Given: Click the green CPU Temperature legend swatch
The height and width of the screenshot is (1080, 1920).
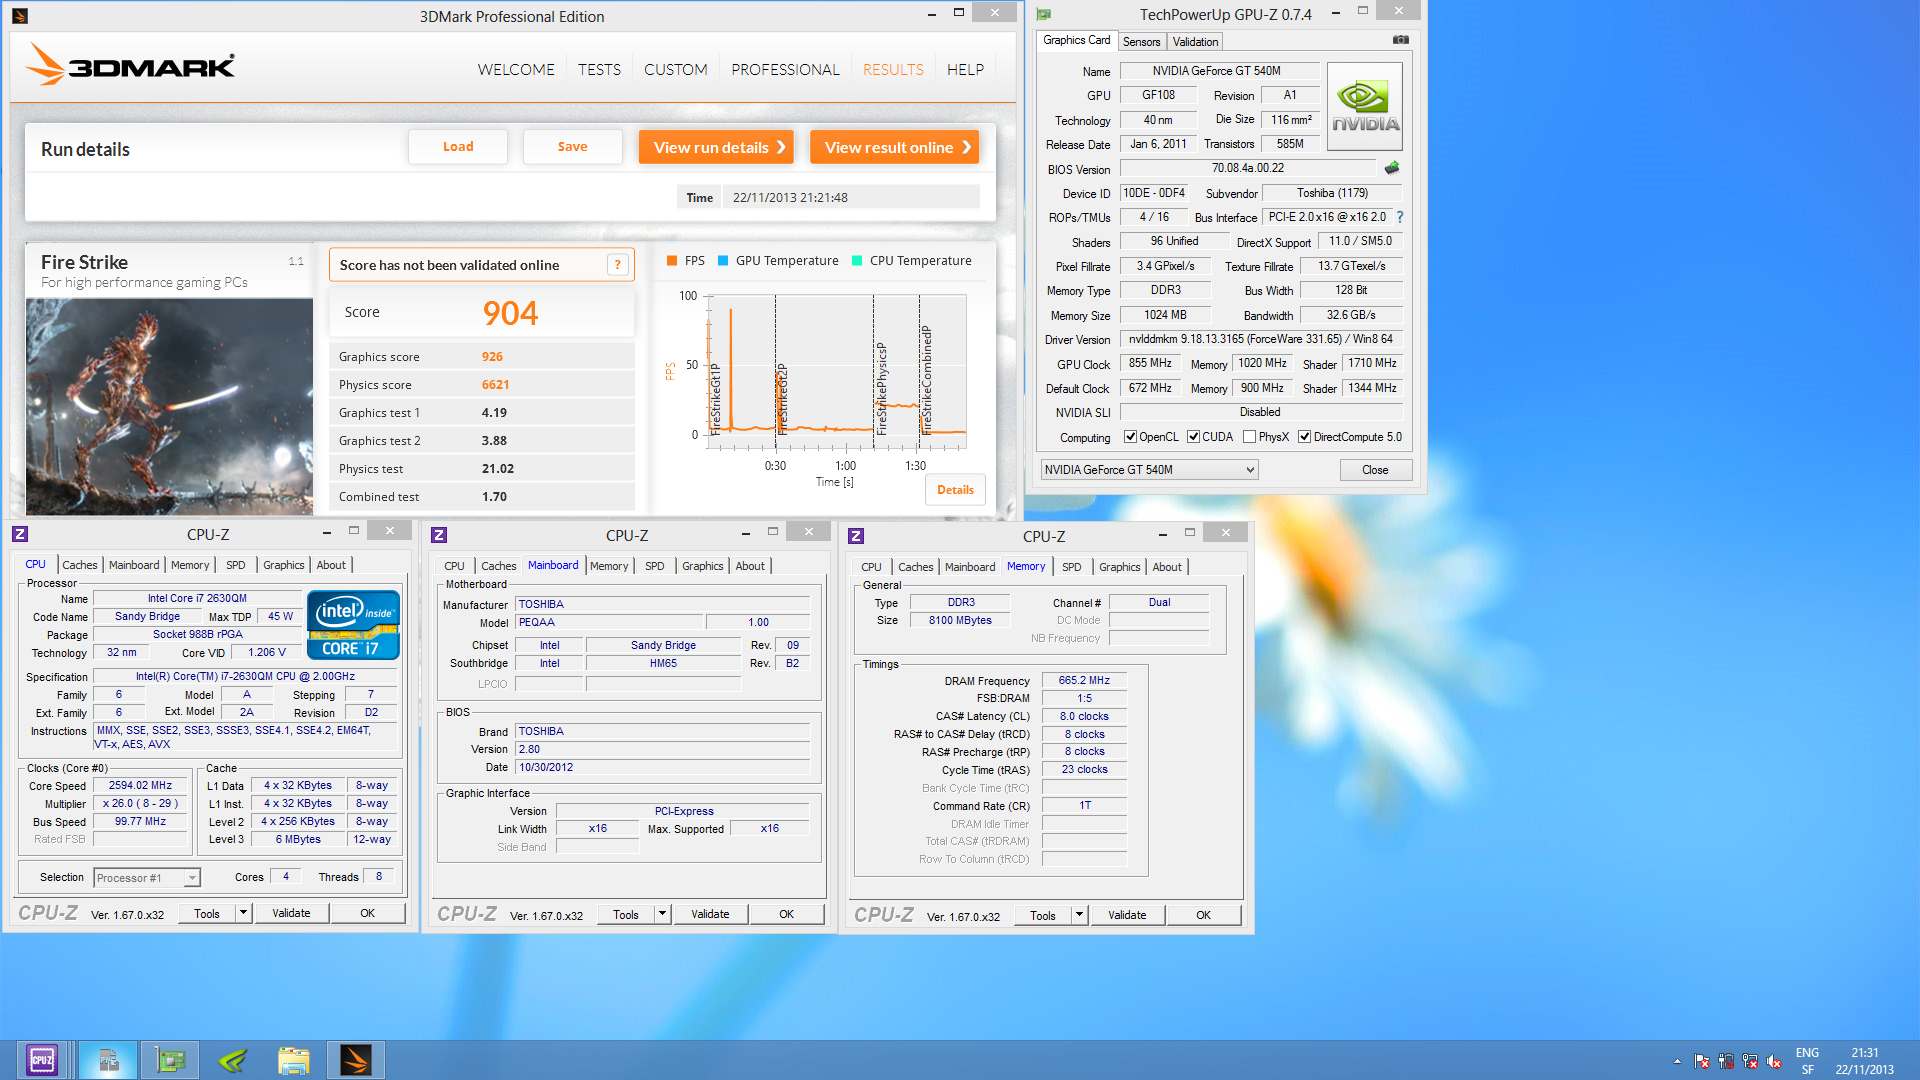Looking at the screenshot, I should pyautogui.click(x=857, y=261).
